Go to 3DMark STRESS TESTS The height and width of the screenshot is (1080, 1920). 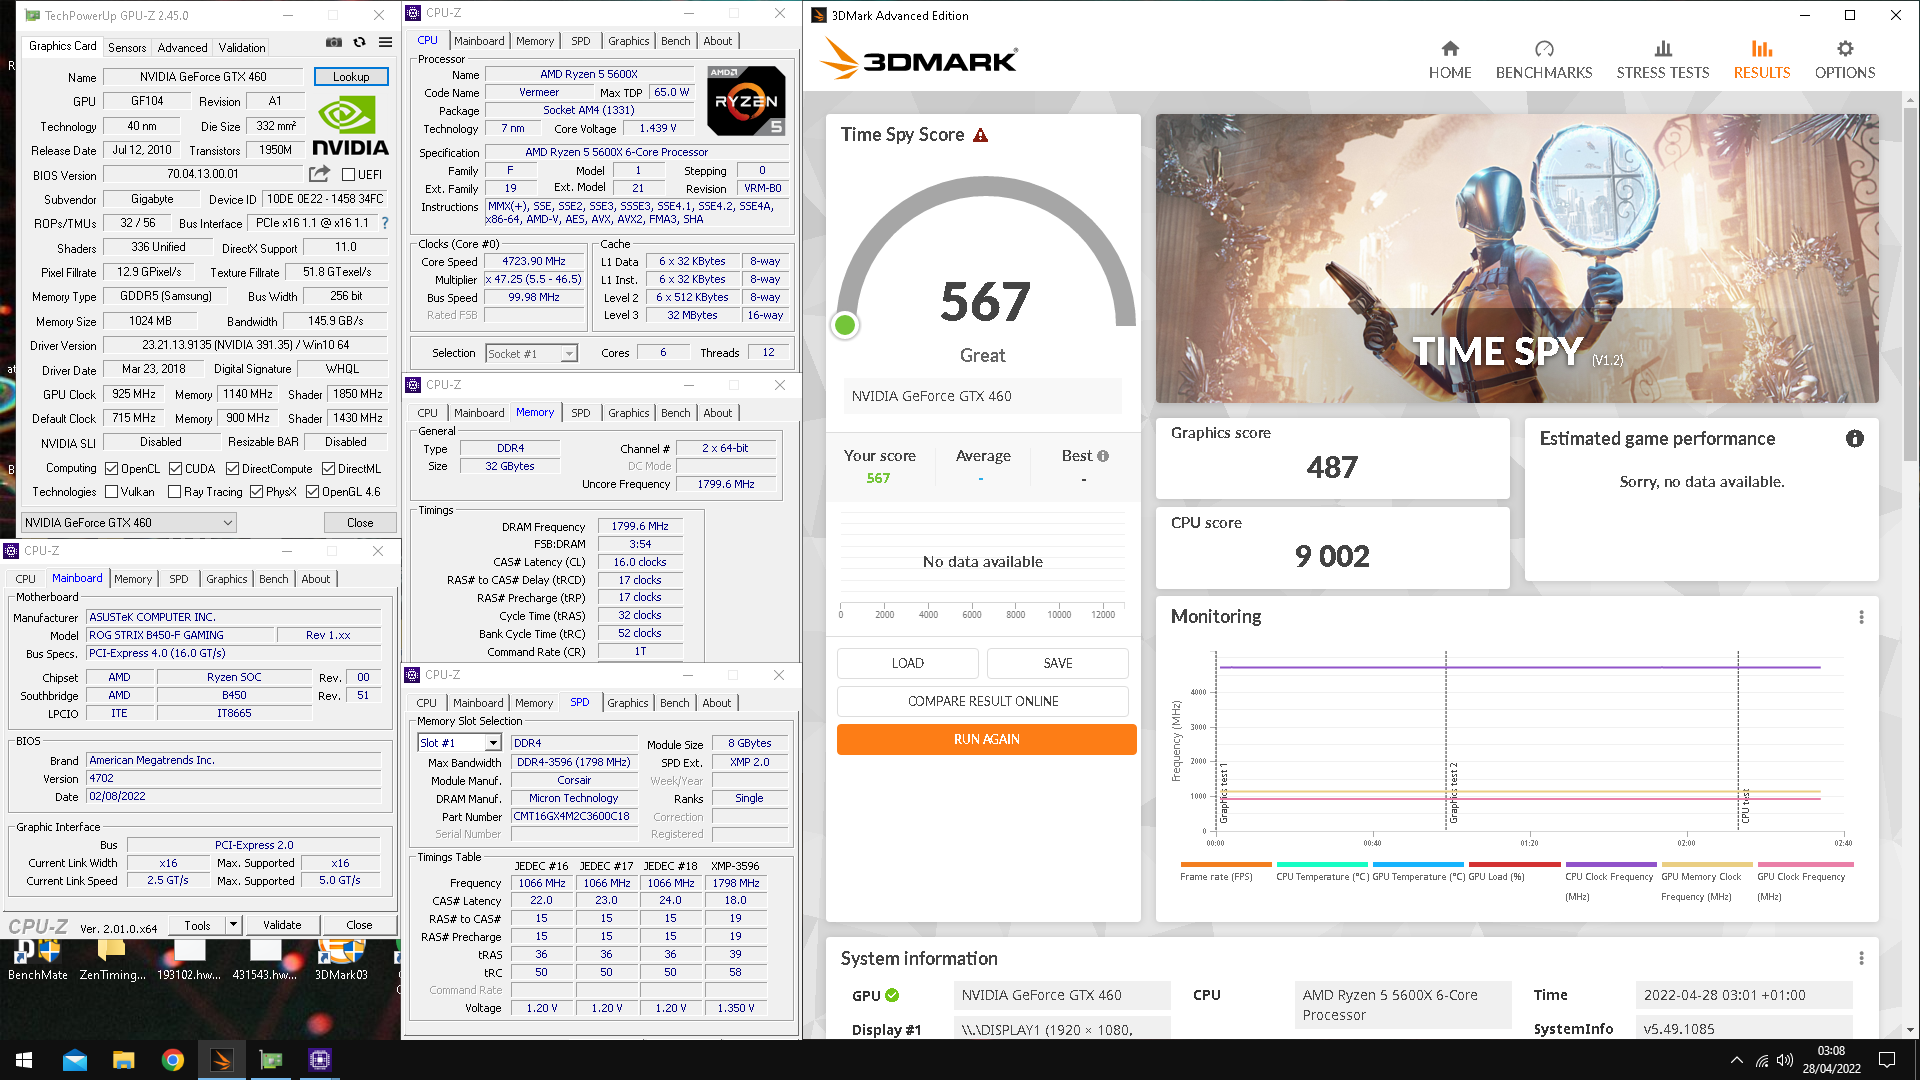(1663, 60)
